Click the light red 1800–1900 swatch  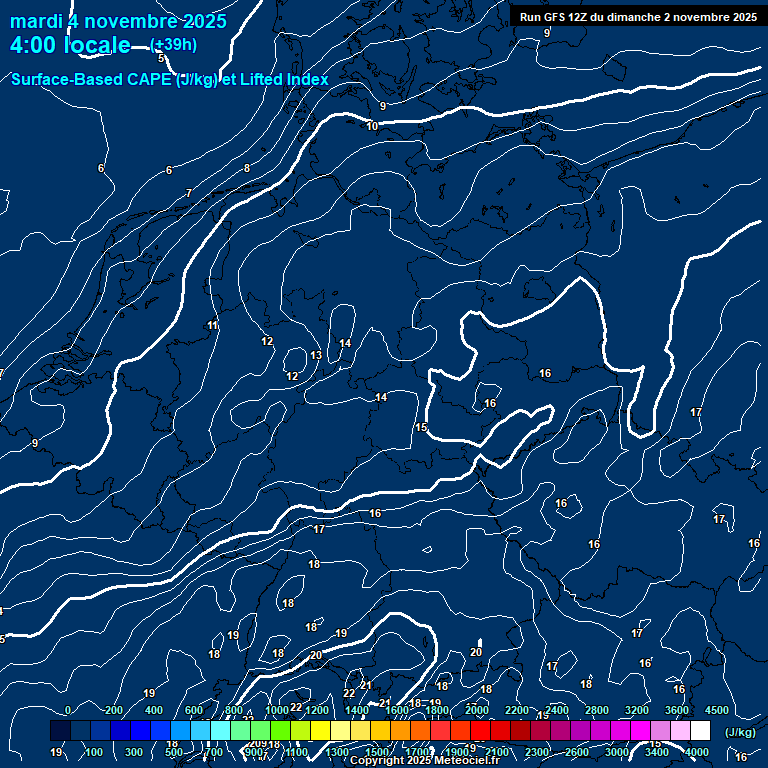pos(440,730)
